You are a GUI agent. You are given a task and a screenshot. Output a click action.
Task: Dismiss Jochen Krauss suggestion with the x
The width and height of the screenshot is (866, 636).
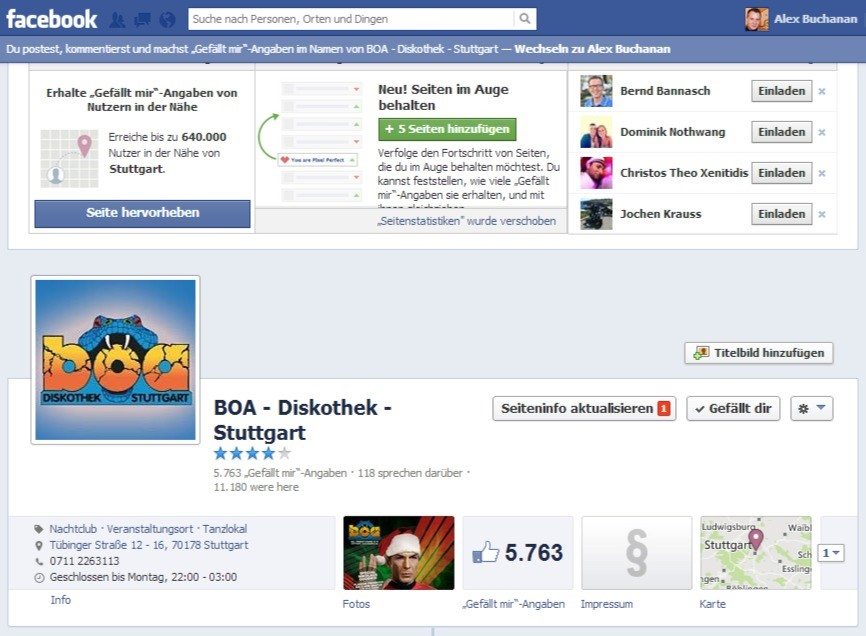(x=820, y=213)
